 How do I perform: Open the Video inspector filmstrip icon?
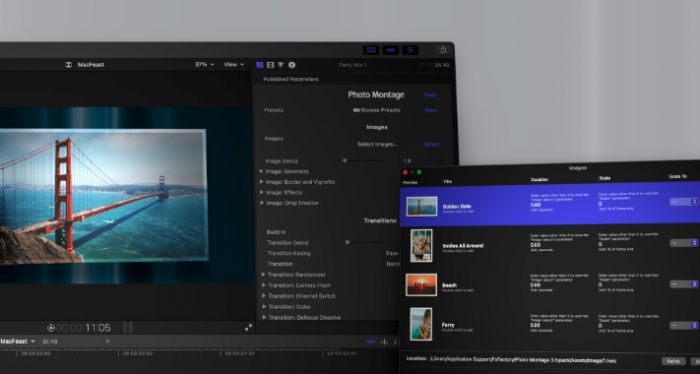pos(271,65)
